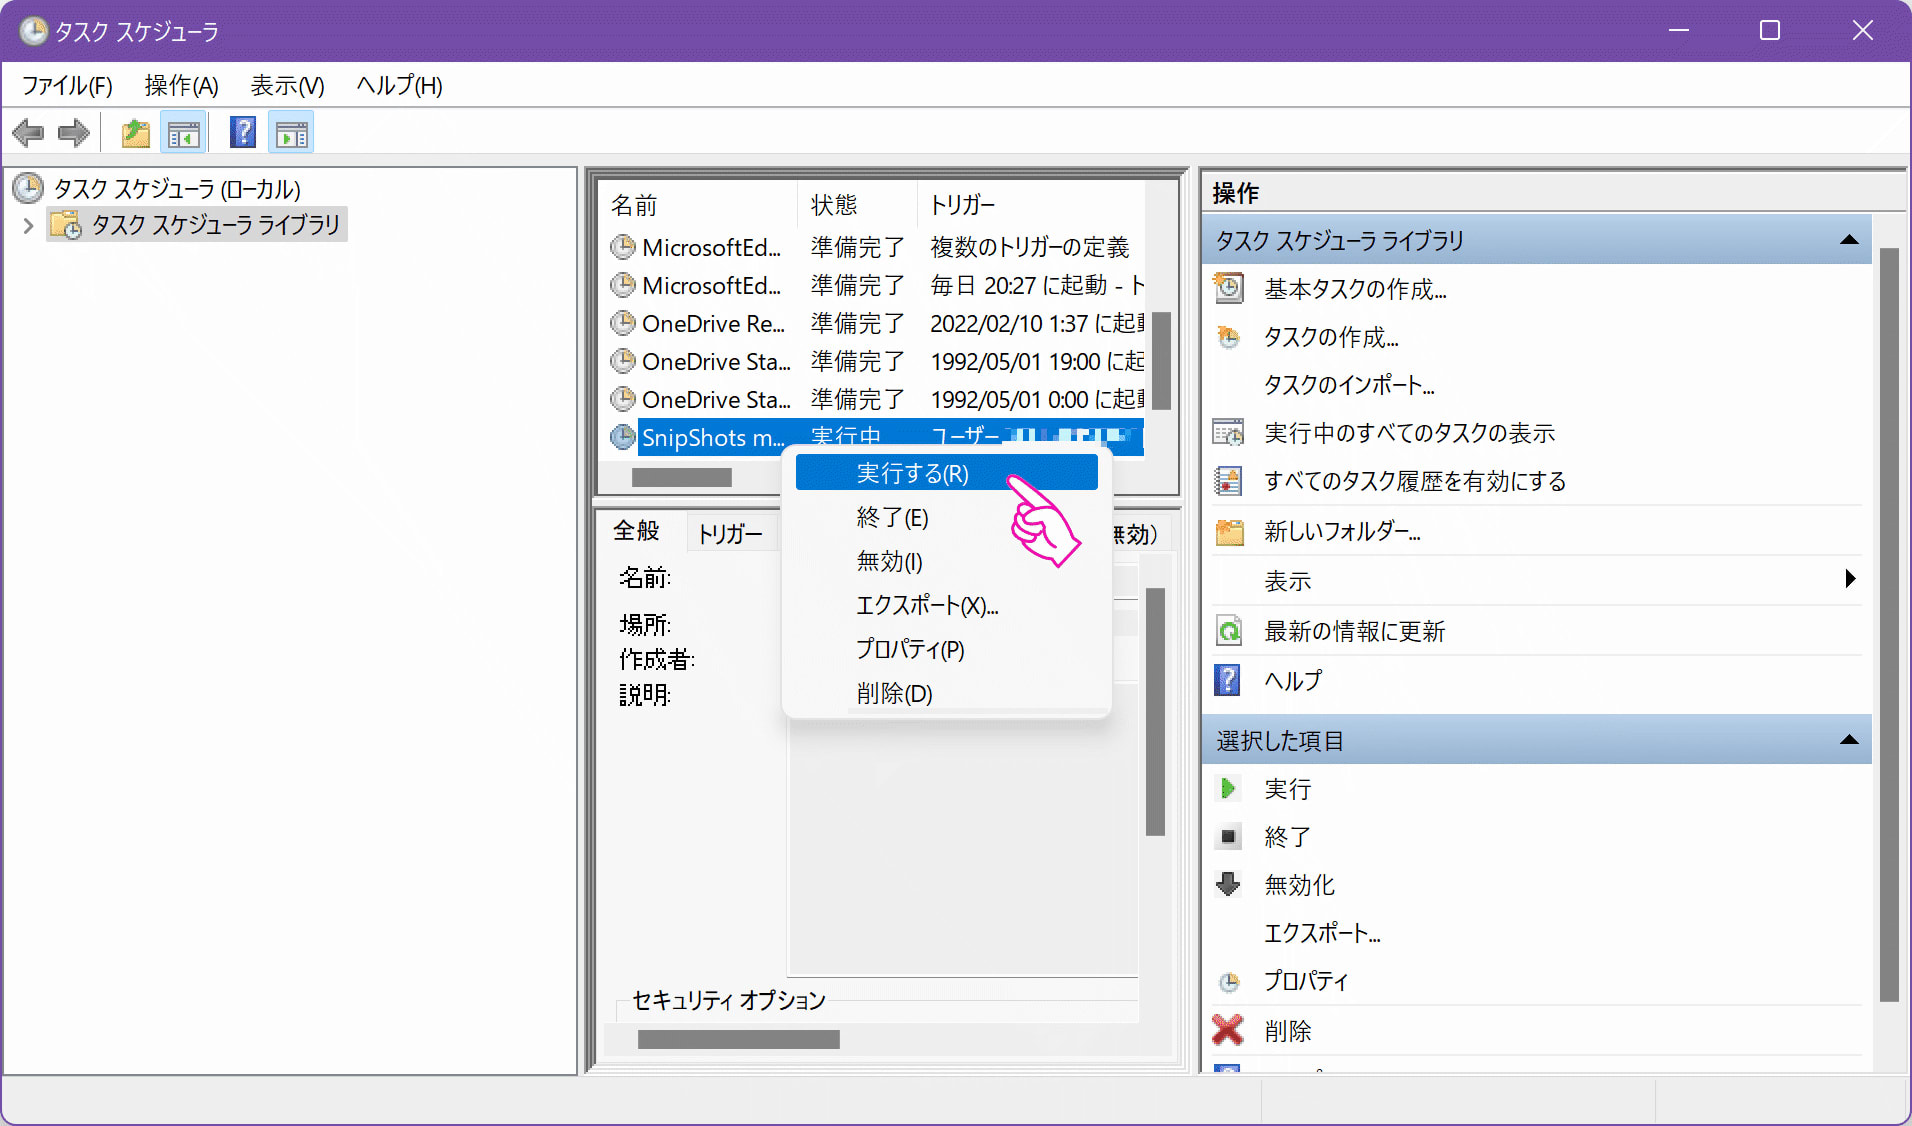Collapse the タスク スケジューラ ライブラリ actions section

point(1849,240)
